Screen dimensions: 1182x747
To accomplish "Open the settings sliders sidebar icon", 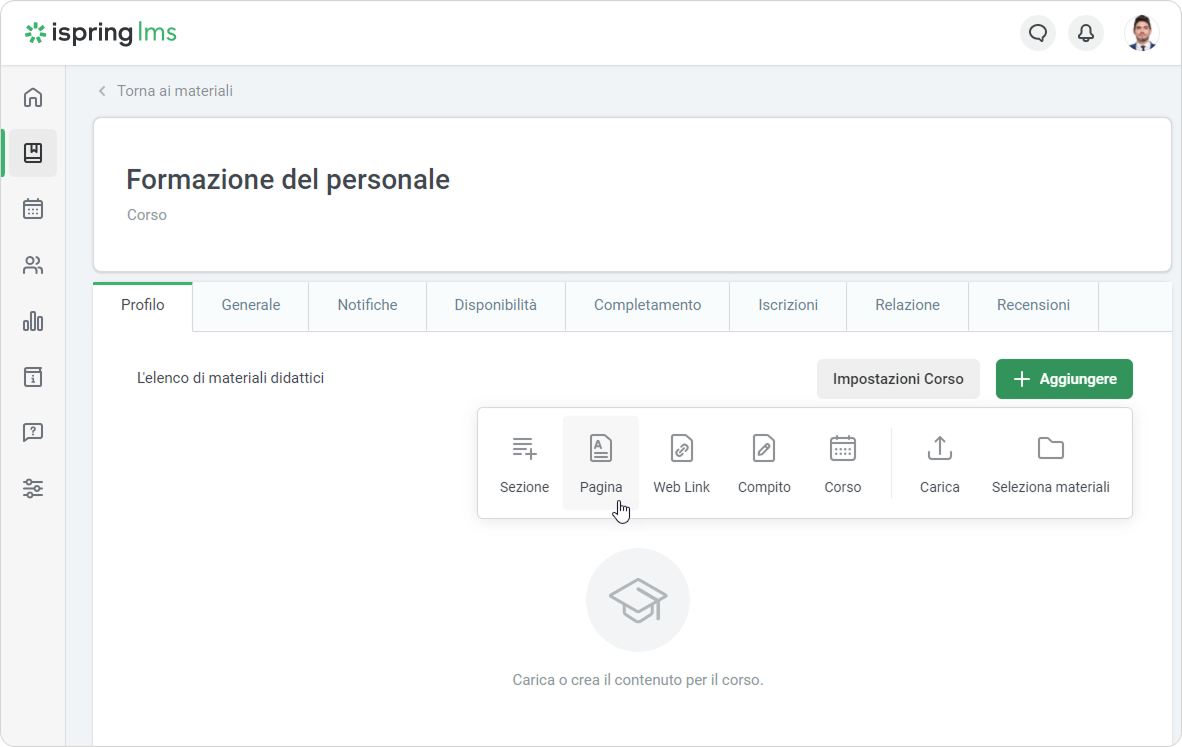I will click(33, 489).
